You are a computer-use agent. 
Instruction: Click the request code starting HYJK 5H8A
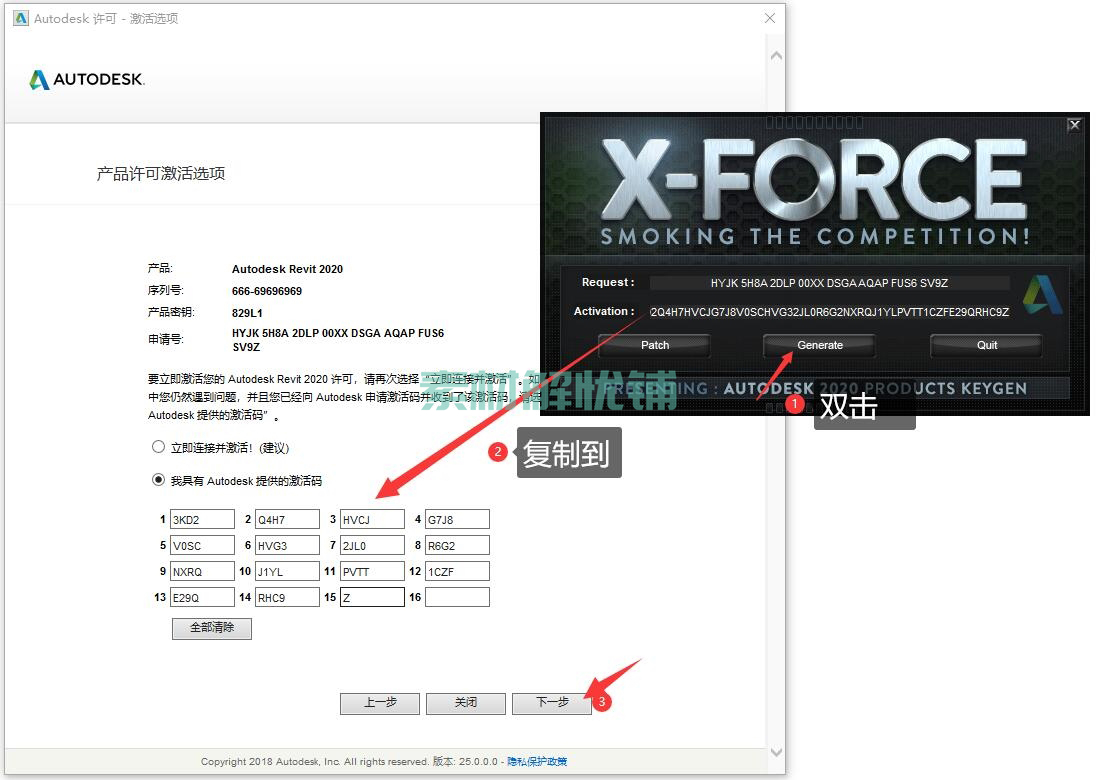coord(338,340)
